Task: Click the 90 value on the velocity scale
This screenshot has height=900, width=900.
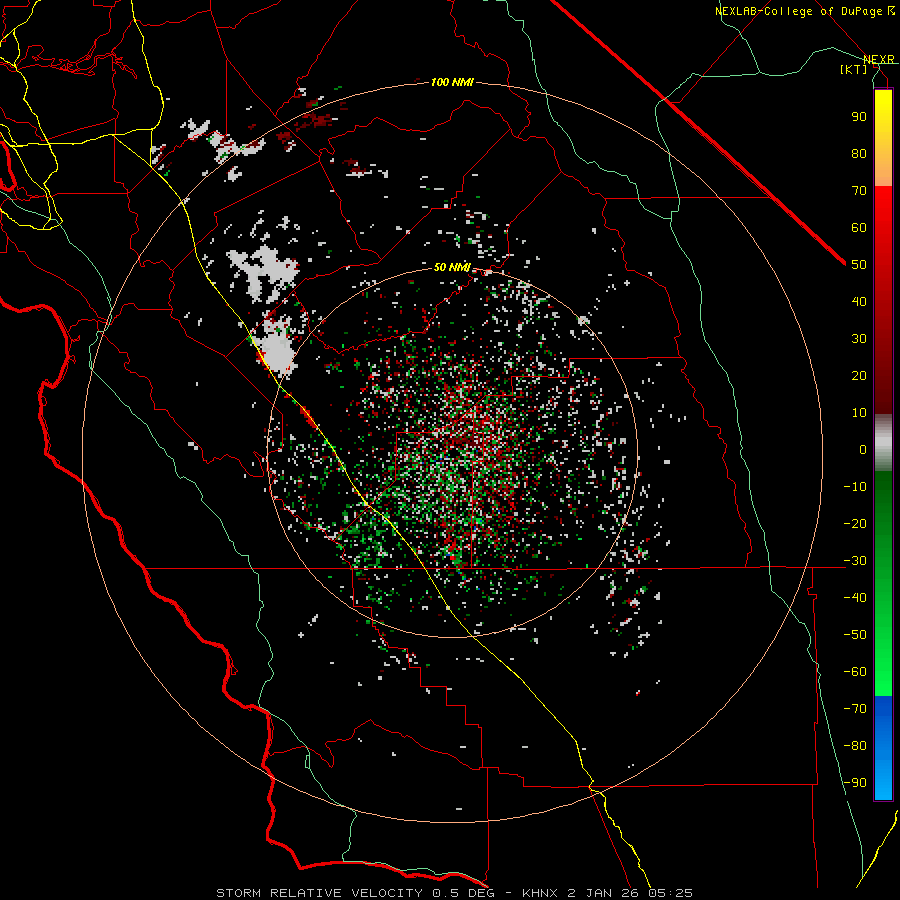Action: (x=859, y=117)
